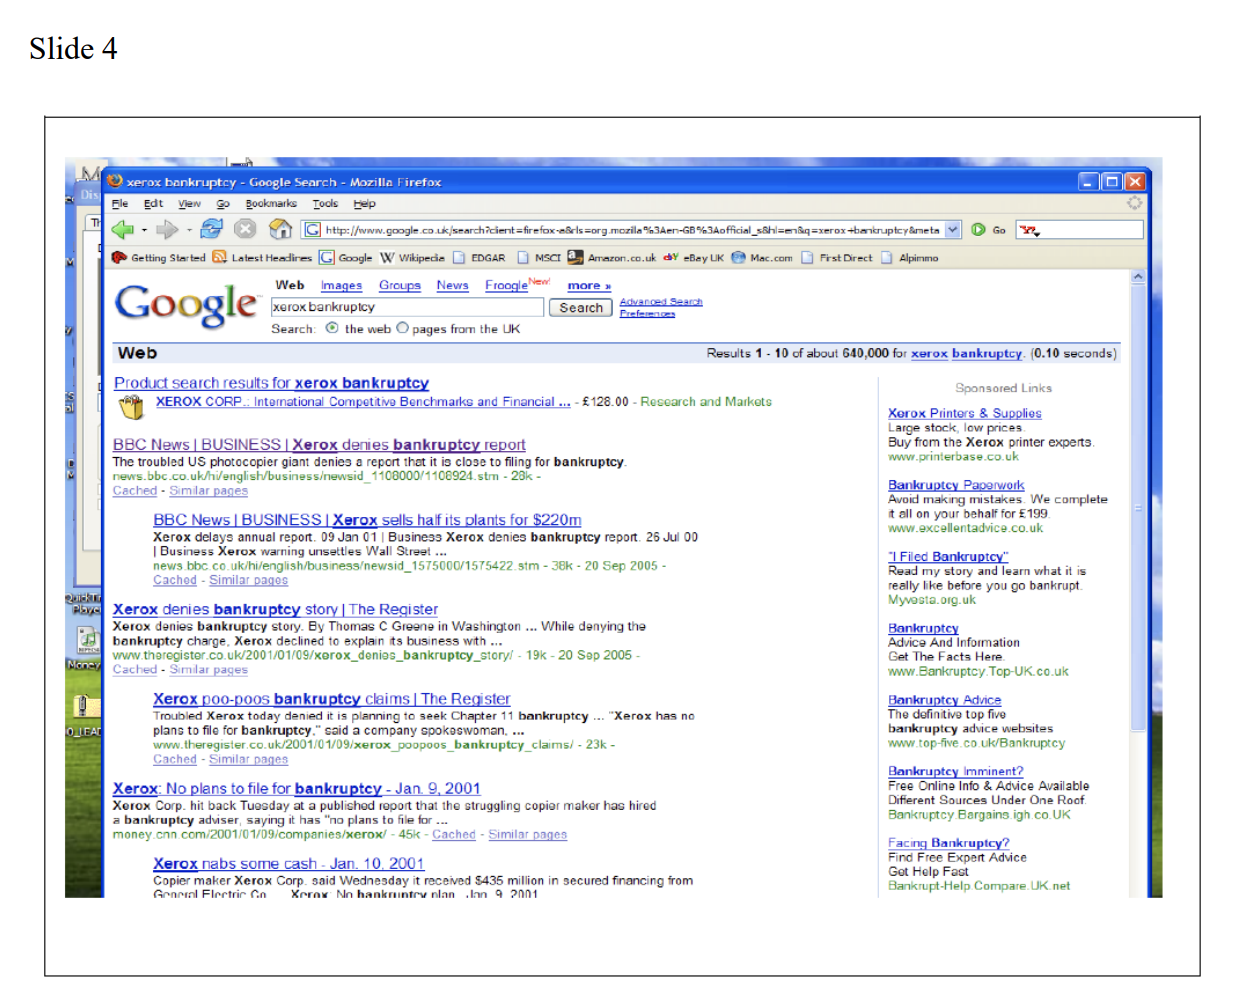Viewport: 1246px width, 999px height.
Task: Expand the URL address bar dropdown
Action: (x=953, y=229)
